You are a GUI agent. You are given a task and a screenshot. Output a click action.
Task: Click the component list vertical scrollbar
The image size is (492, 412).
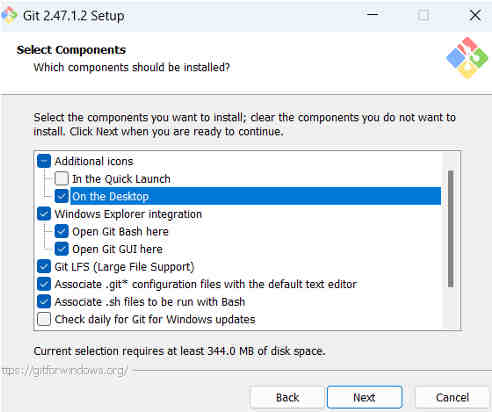(x=451, y=229)
